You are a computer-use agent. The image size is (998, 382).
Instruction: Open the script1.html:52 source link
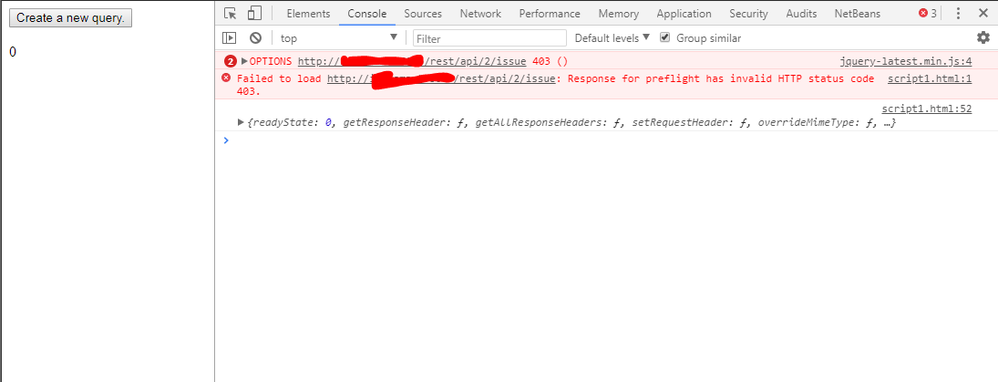(x=927, y=109)
